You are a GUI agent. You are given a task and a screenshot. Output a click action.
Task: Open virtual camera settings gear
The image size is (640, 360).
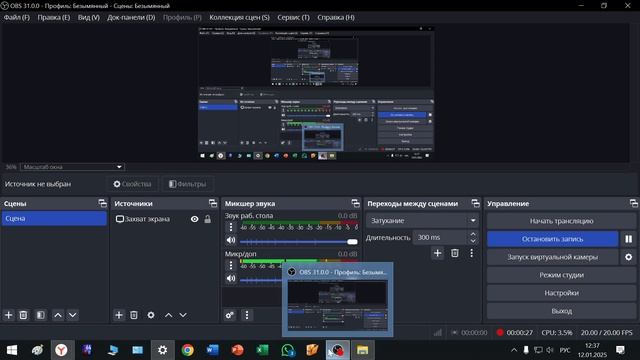click(x=629, y=257)
